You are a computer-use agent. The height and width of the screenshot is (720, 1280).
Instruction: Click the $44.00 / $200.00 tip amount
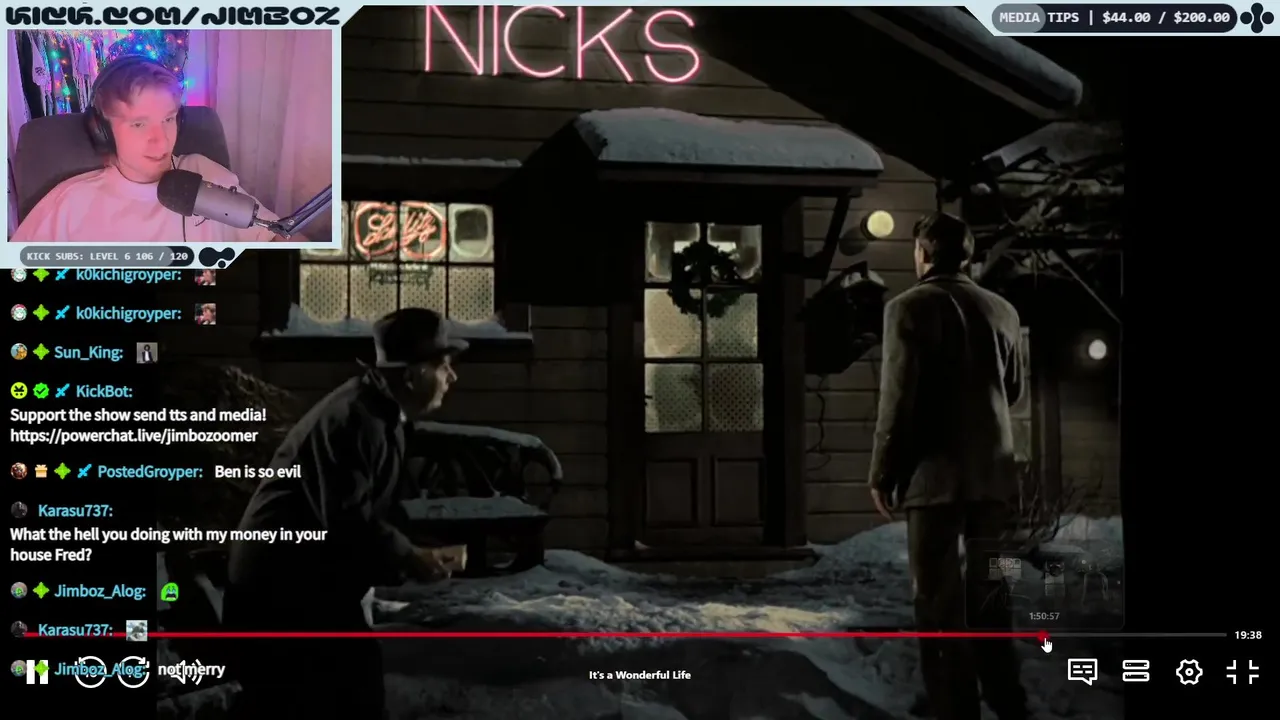[x=1166, y=17]
